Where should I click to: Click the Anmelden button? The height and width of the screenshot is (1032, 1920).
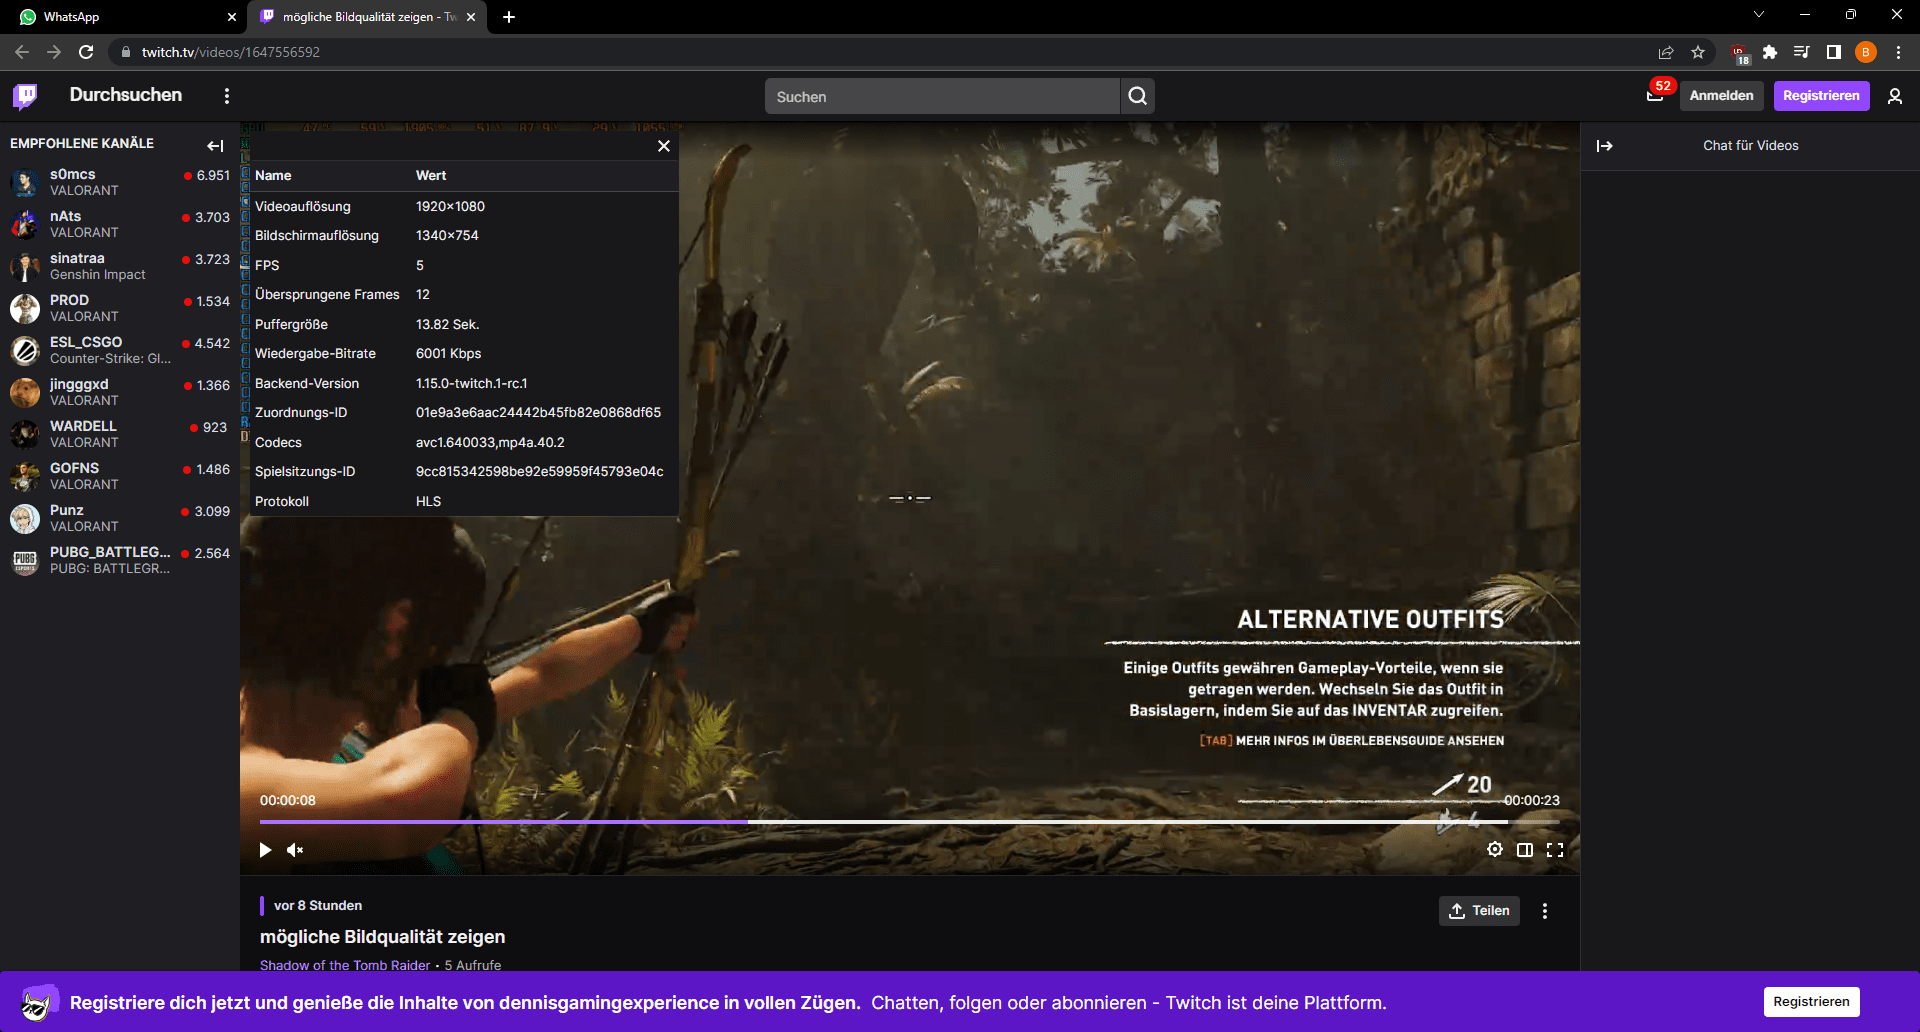pyautogui.click(x=1721, y=96)
